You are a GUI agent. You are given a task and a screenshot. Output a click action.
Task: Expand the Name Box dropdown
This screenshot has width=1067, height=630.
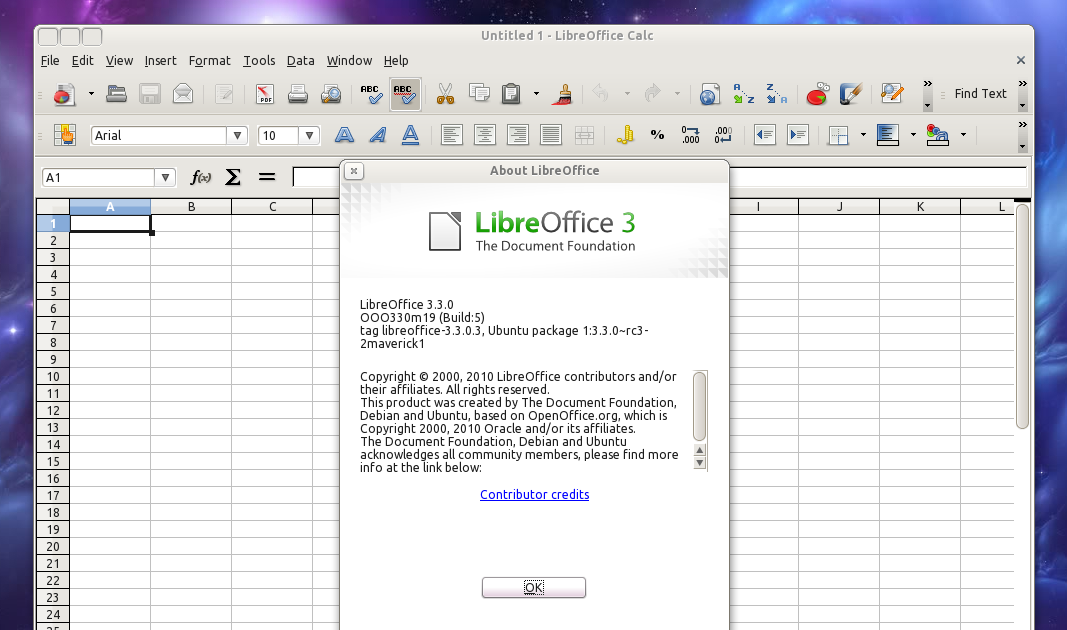point(165,178)
